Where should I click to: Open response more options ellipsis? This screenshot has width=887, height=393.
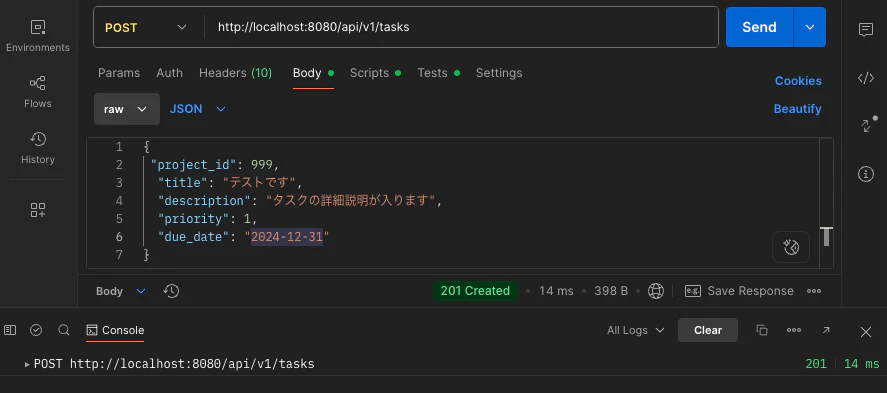[814, 291]
